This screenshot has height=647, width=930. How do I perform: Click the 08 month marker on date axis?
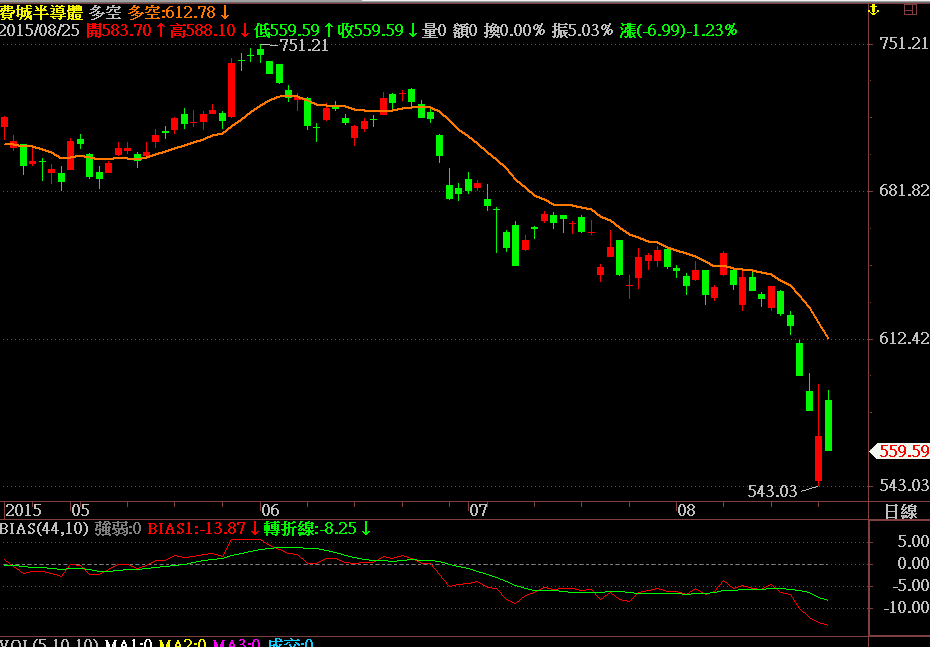click(686, 510)
